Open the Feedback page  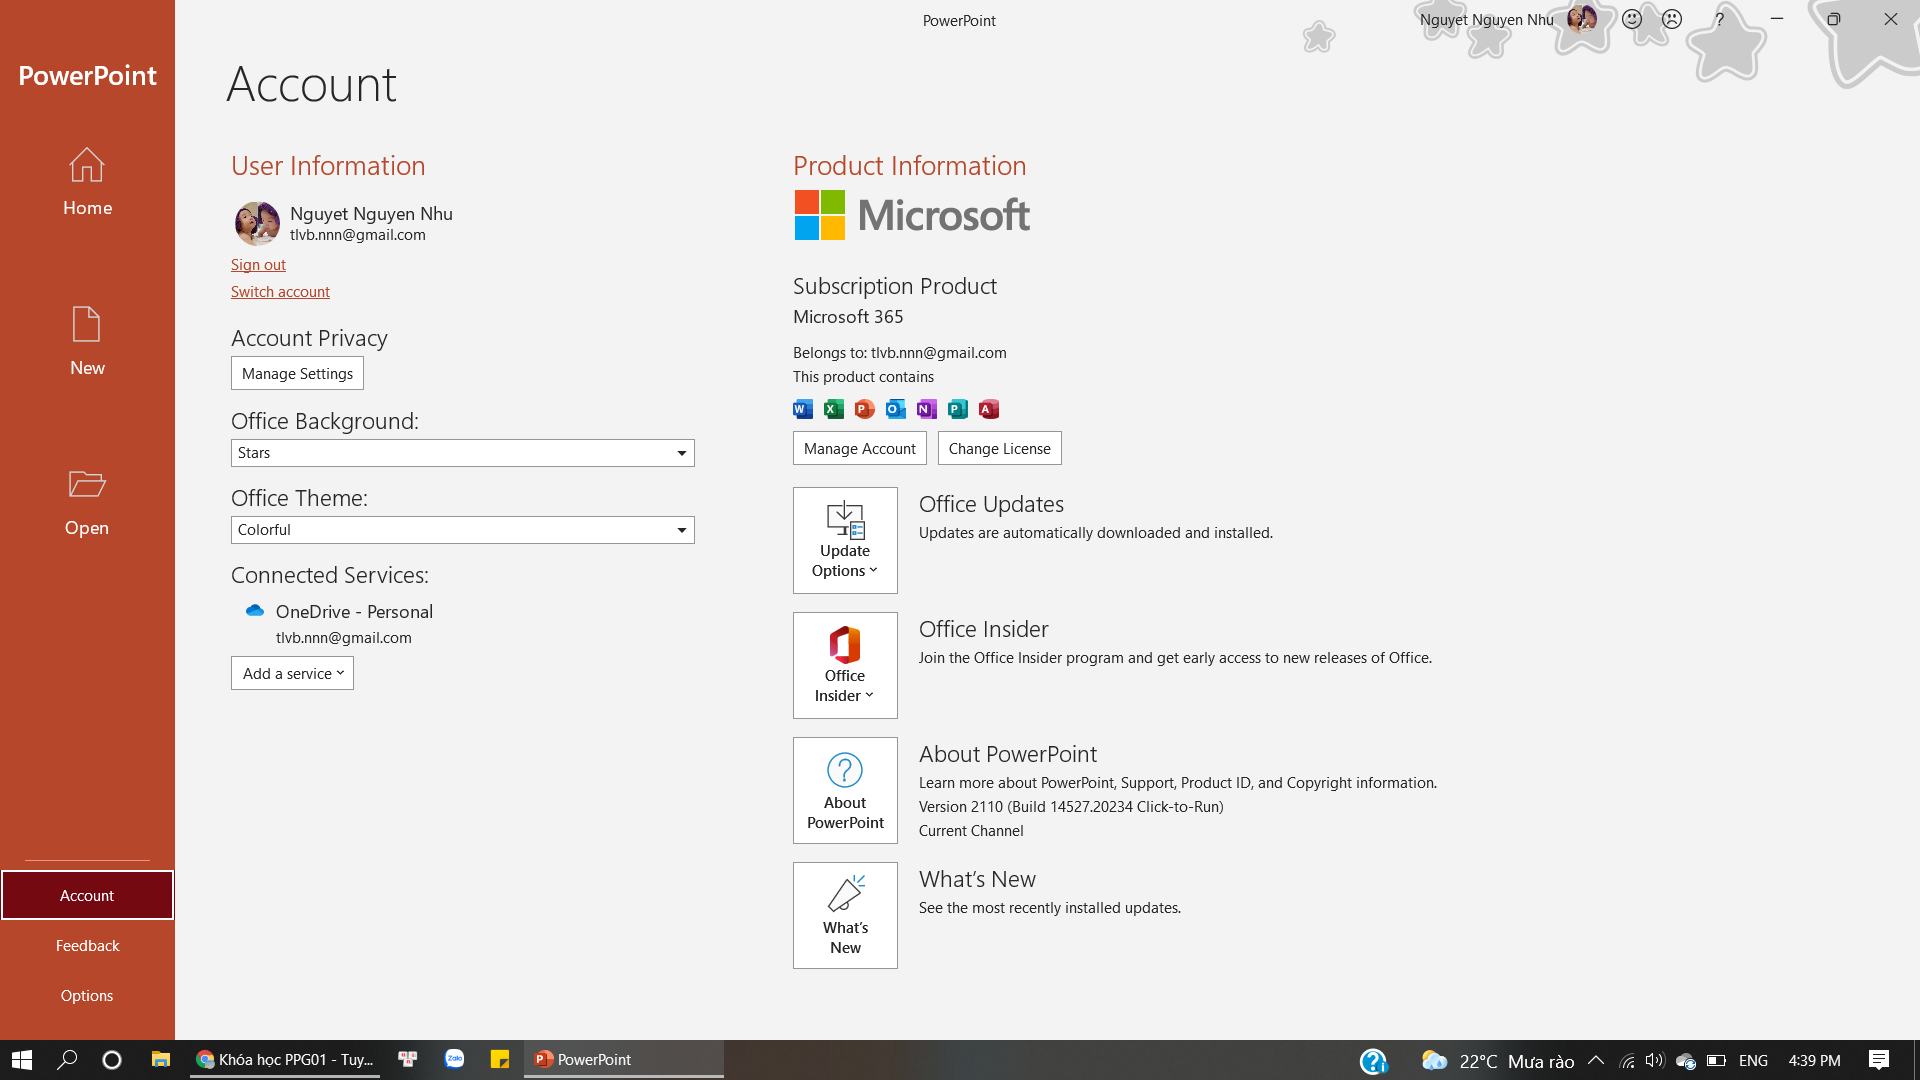point(87,945)
